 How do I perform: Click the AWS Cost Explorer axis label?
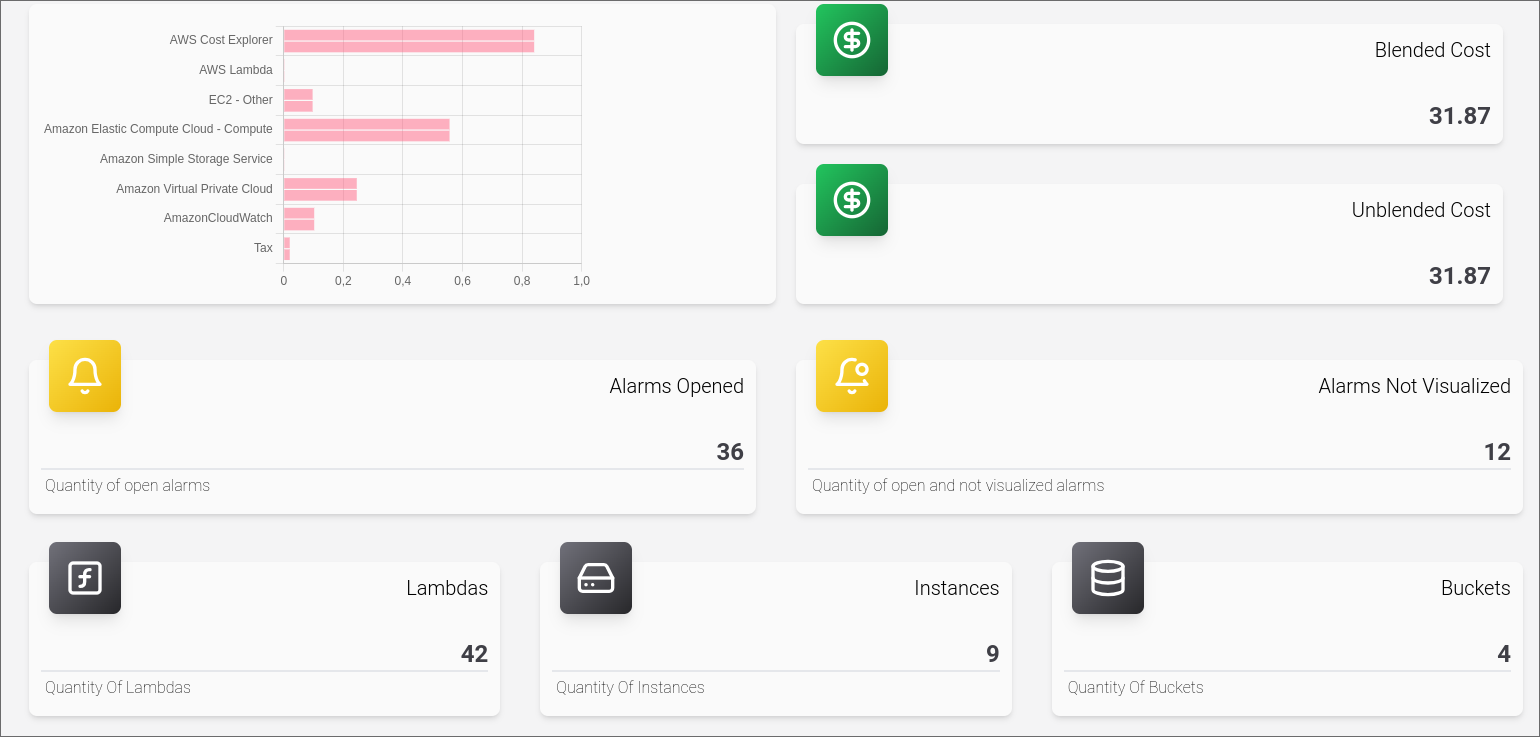point(221,40)
